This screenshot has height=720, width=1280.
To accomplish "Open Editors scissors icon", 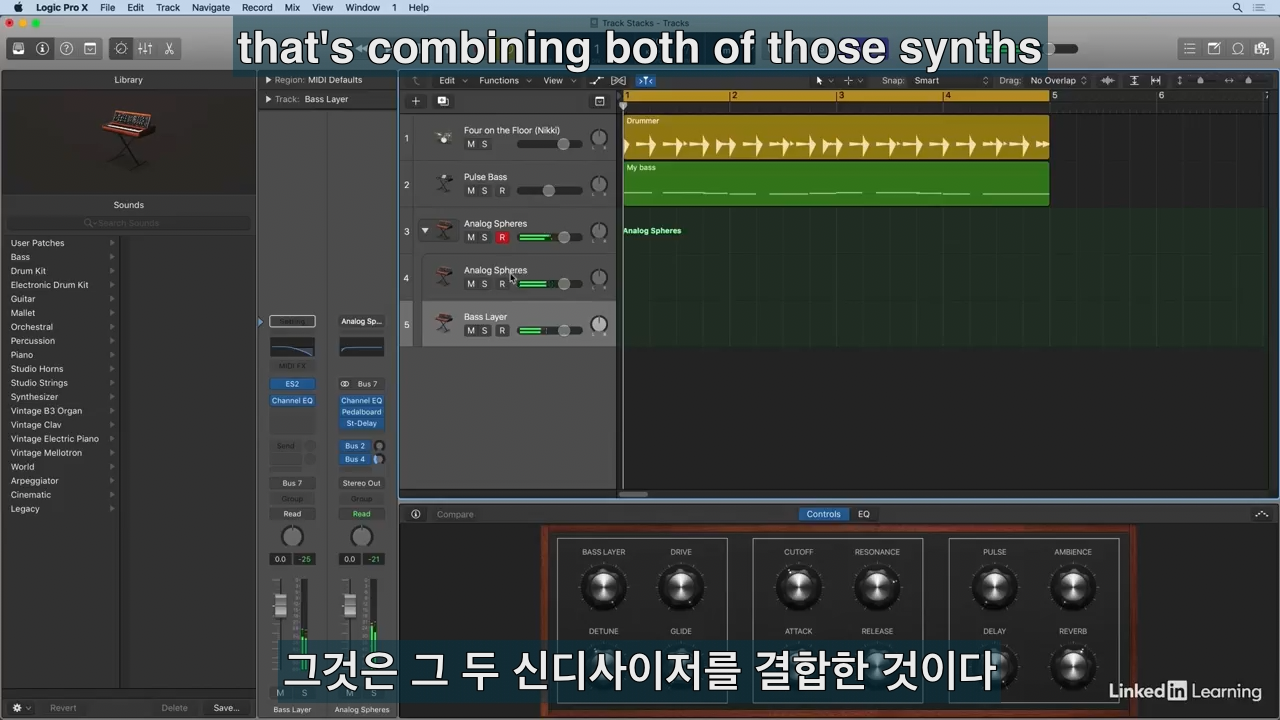I will pyautogui.click(x=169, y=48).
